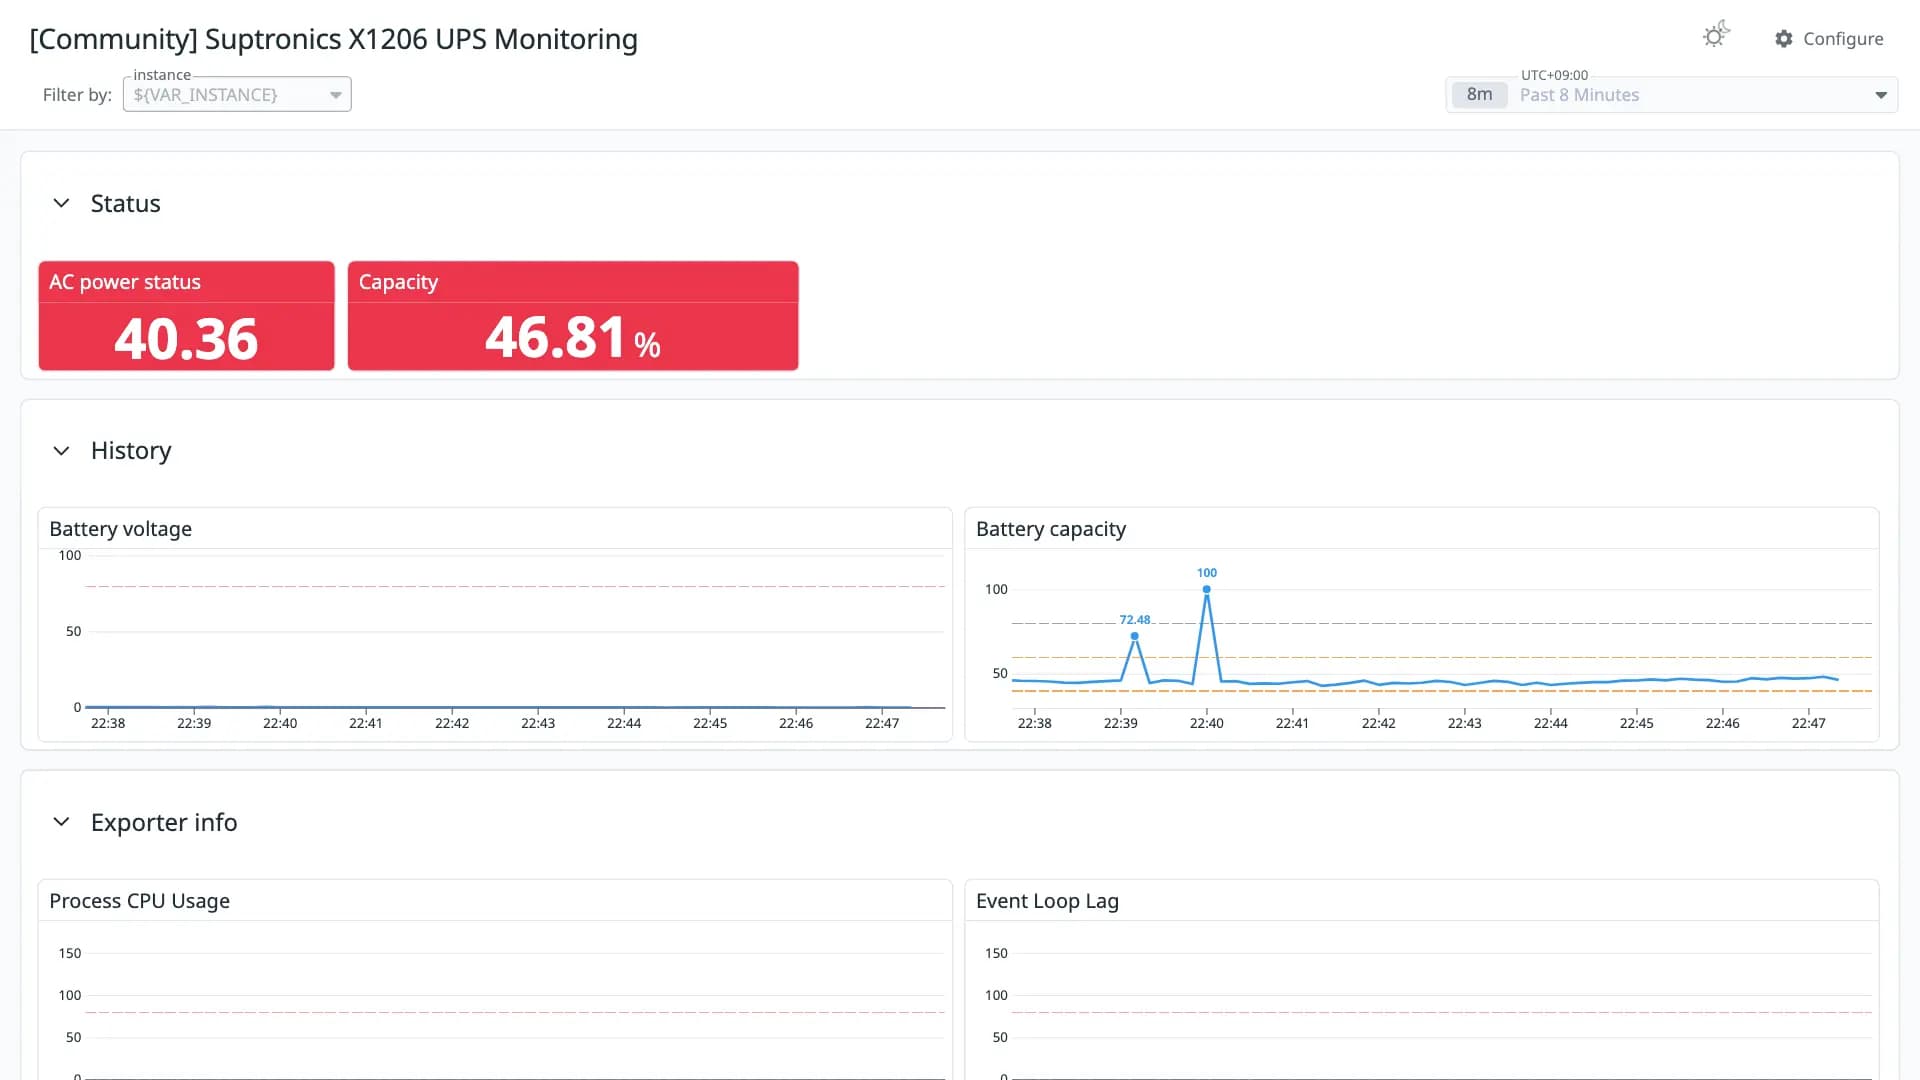Click the History section heading

point(131,451)
